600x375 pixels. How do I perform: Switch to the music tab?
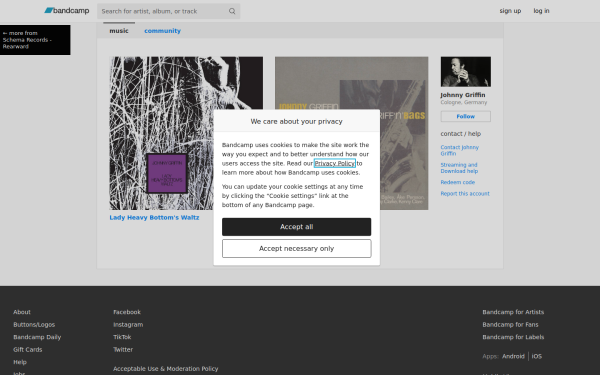[119, 31]
